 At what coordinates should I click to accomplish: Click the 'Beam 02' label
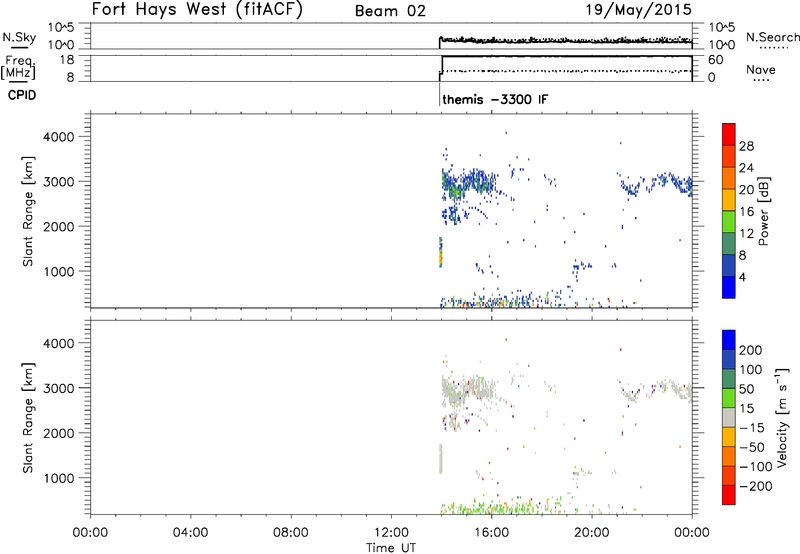pos(390,11)
